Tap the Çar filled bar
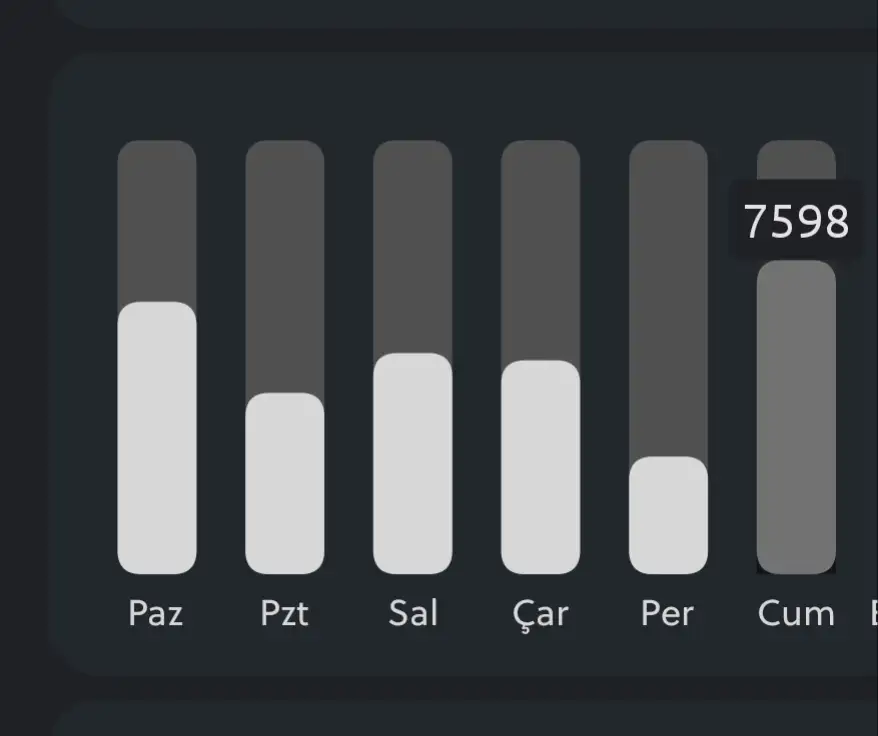The image size is (878, 736). [540, 467]
